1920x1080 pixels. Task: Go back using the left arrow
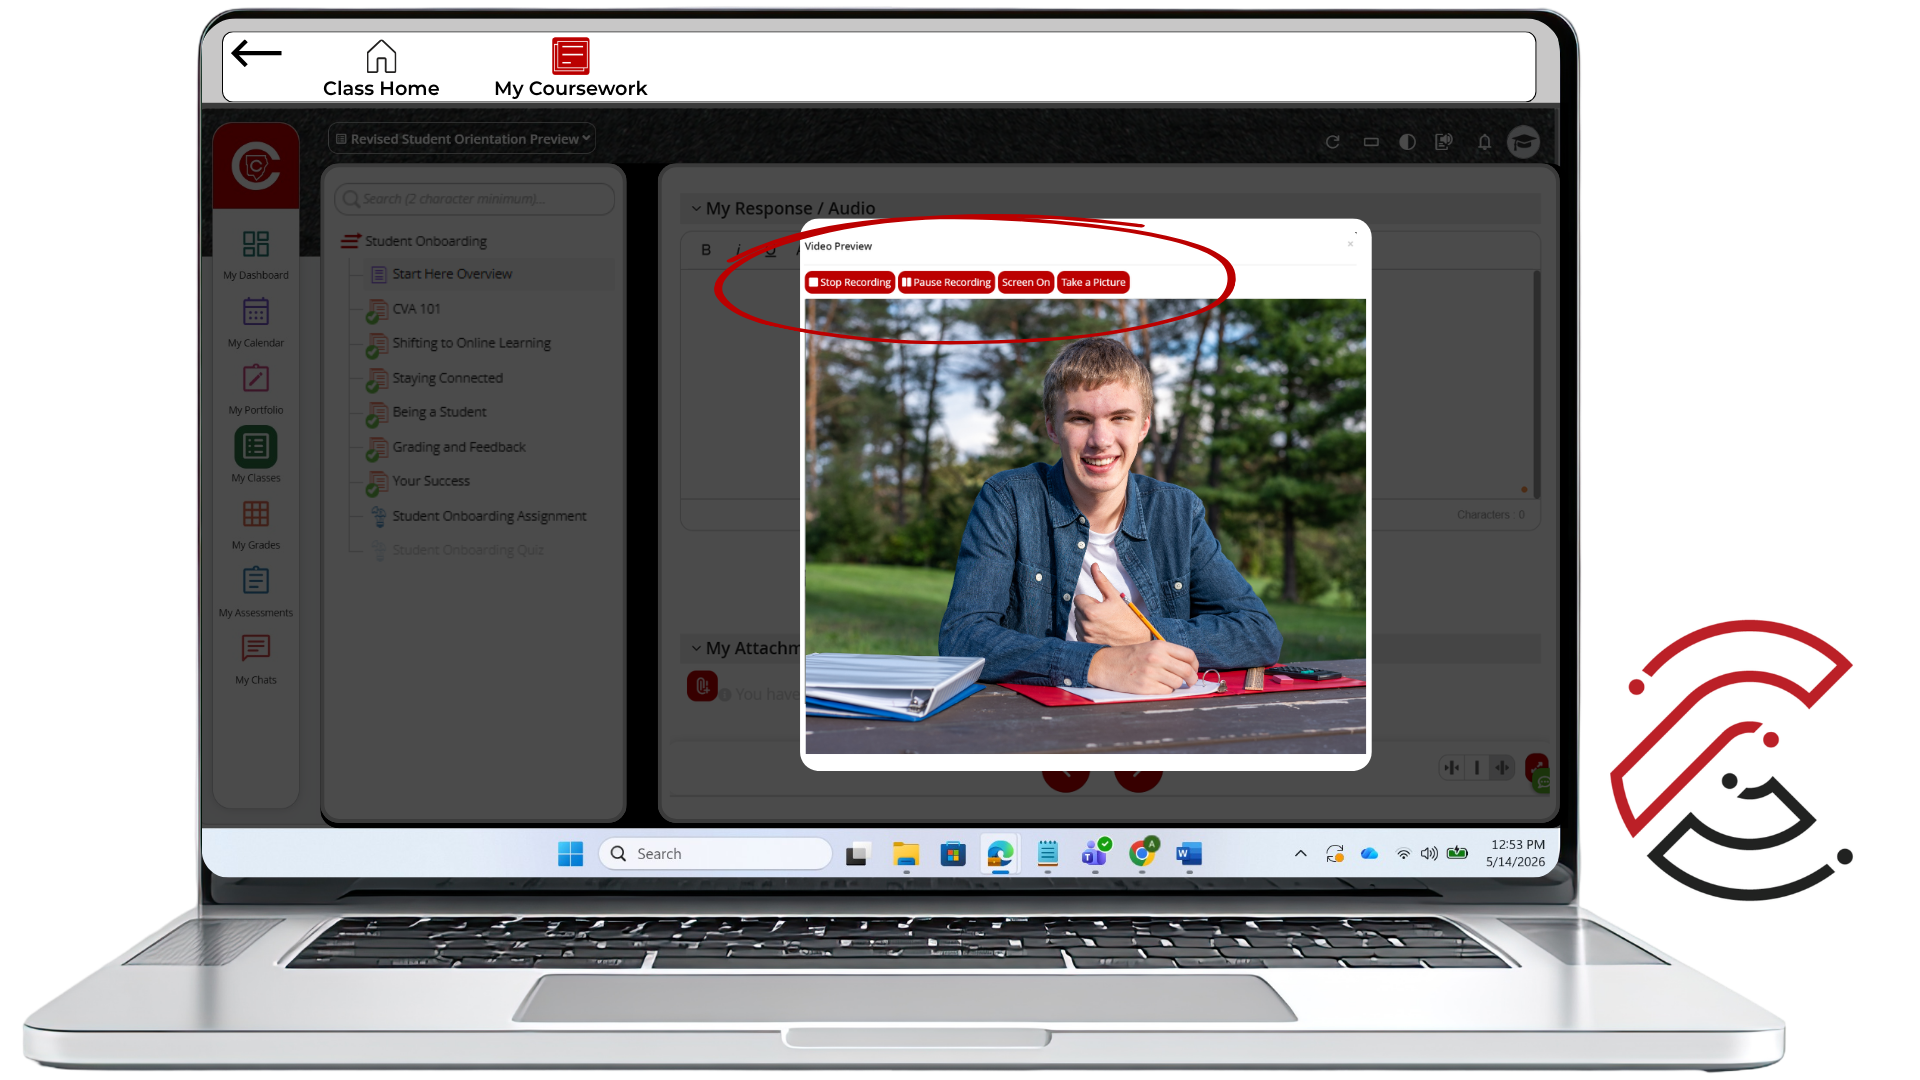point(256,54)
